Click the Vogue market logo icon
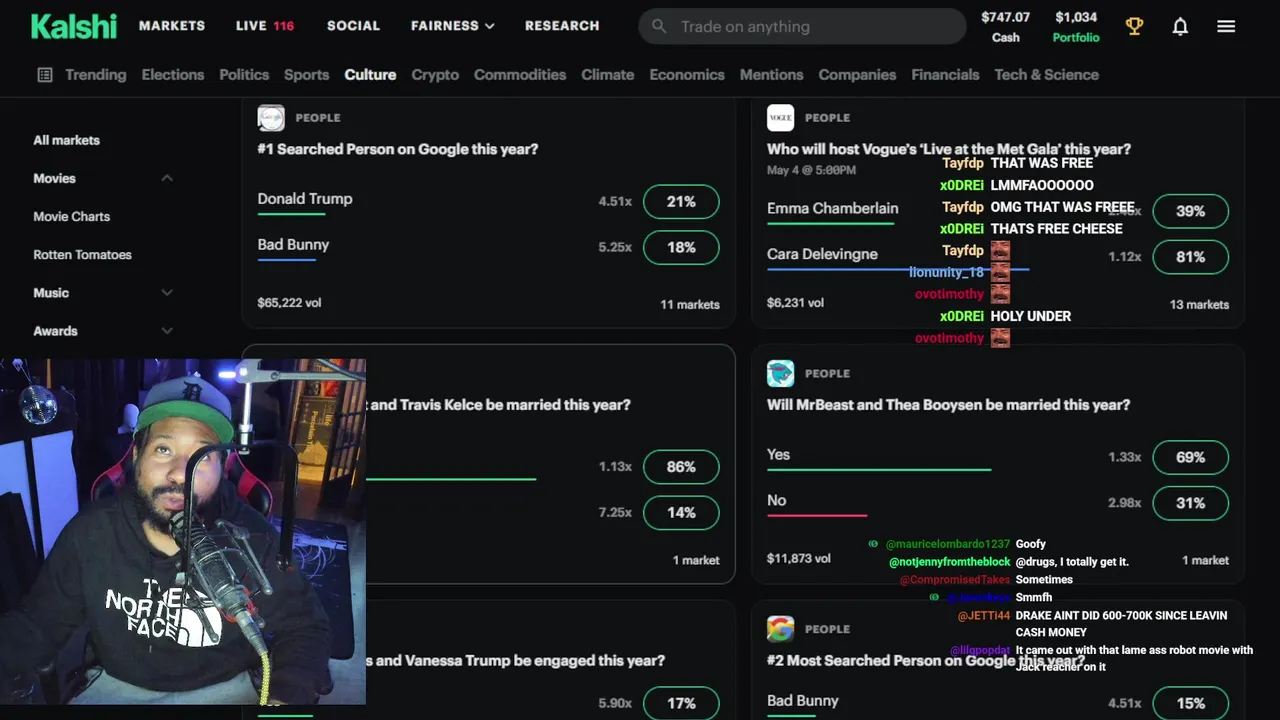 [x=780, y=118]
